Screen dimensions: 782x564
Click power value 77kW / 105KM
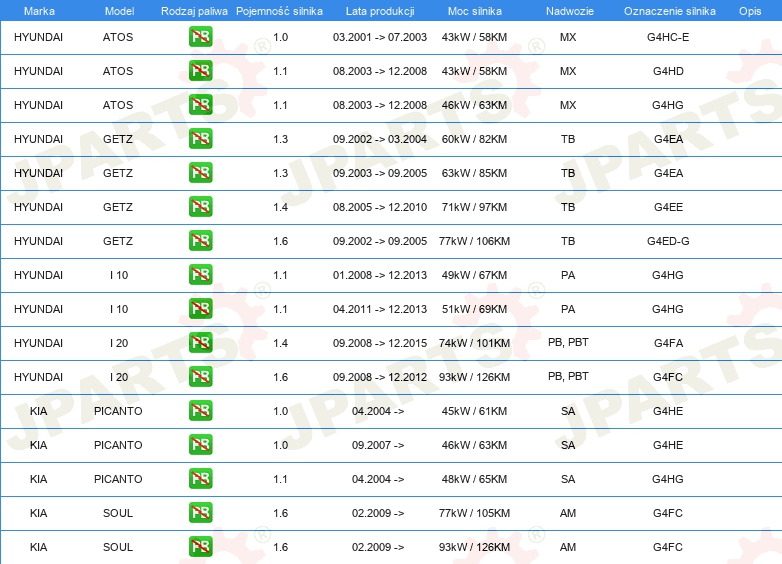click(x=474, y=513)
